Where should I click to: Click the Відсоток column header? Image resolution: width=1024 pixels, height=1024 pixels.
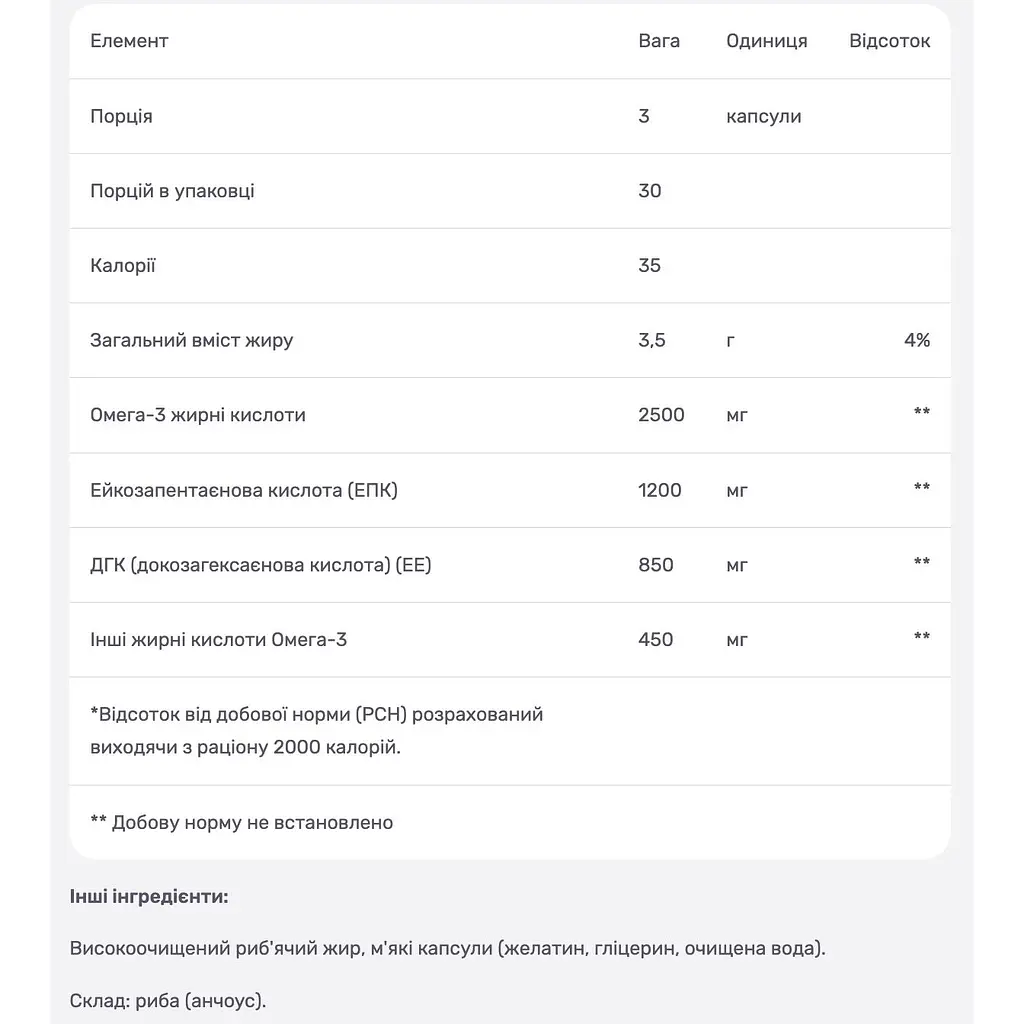point(889,41)
